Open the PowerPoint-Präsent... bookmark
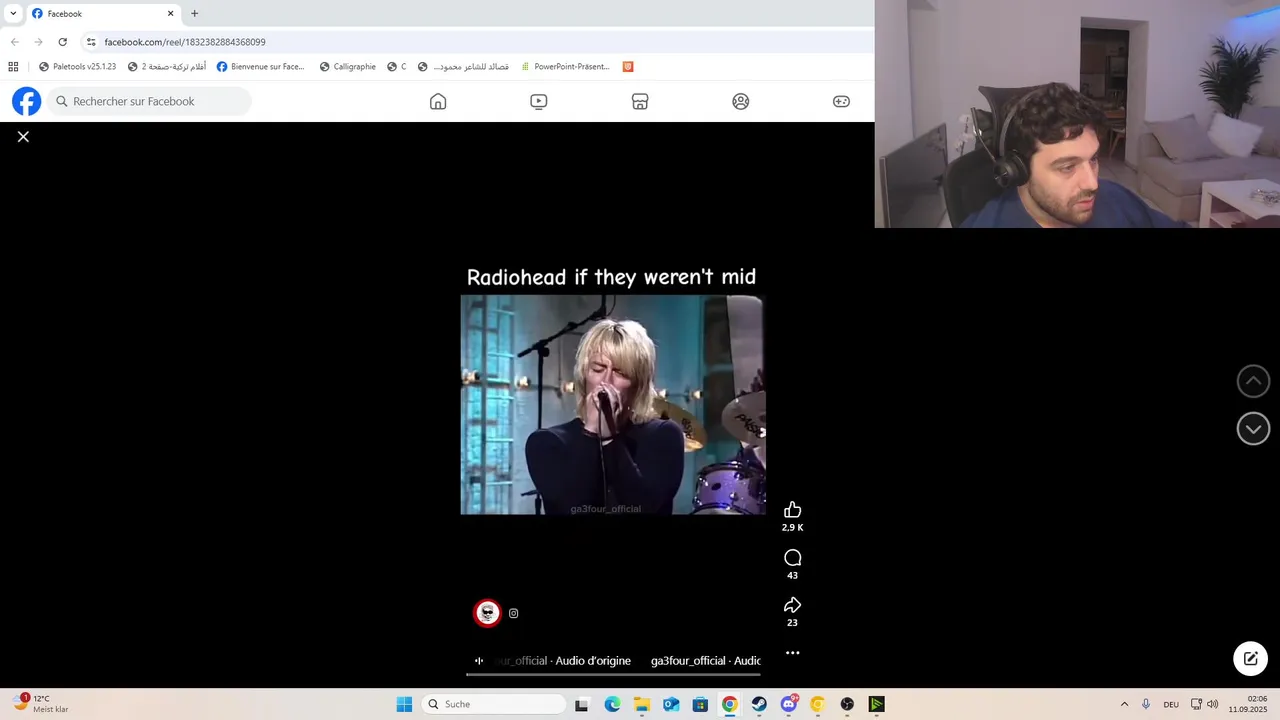 pyautogui.click(x=565, y=67)
